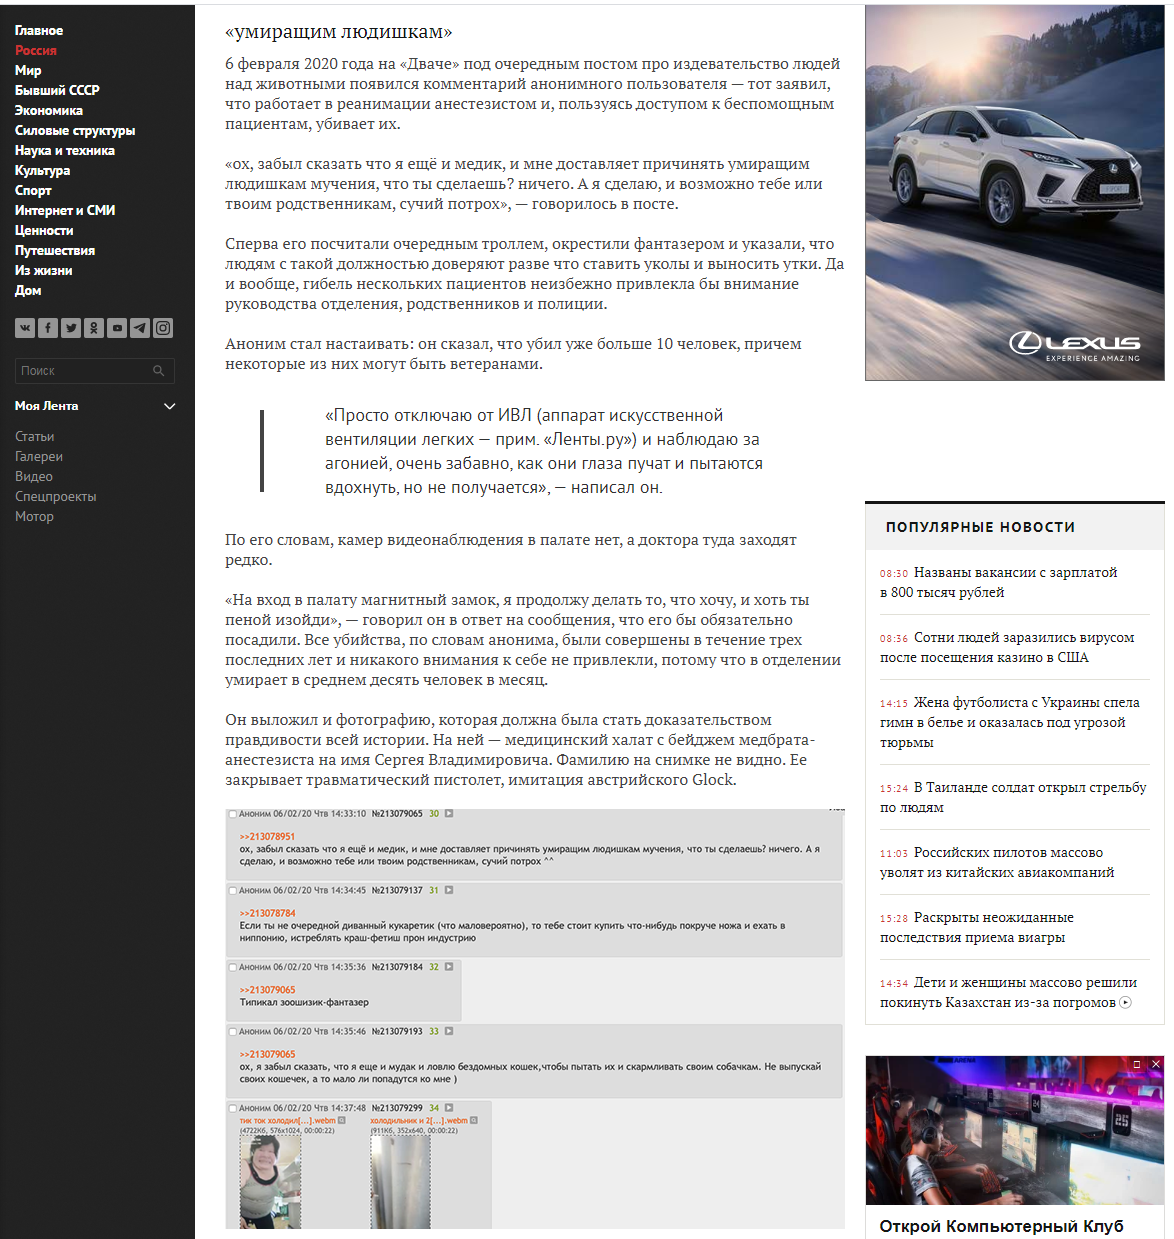Open the Дом section
Screen dimensions: 1174x1239
tap(28, 291)
